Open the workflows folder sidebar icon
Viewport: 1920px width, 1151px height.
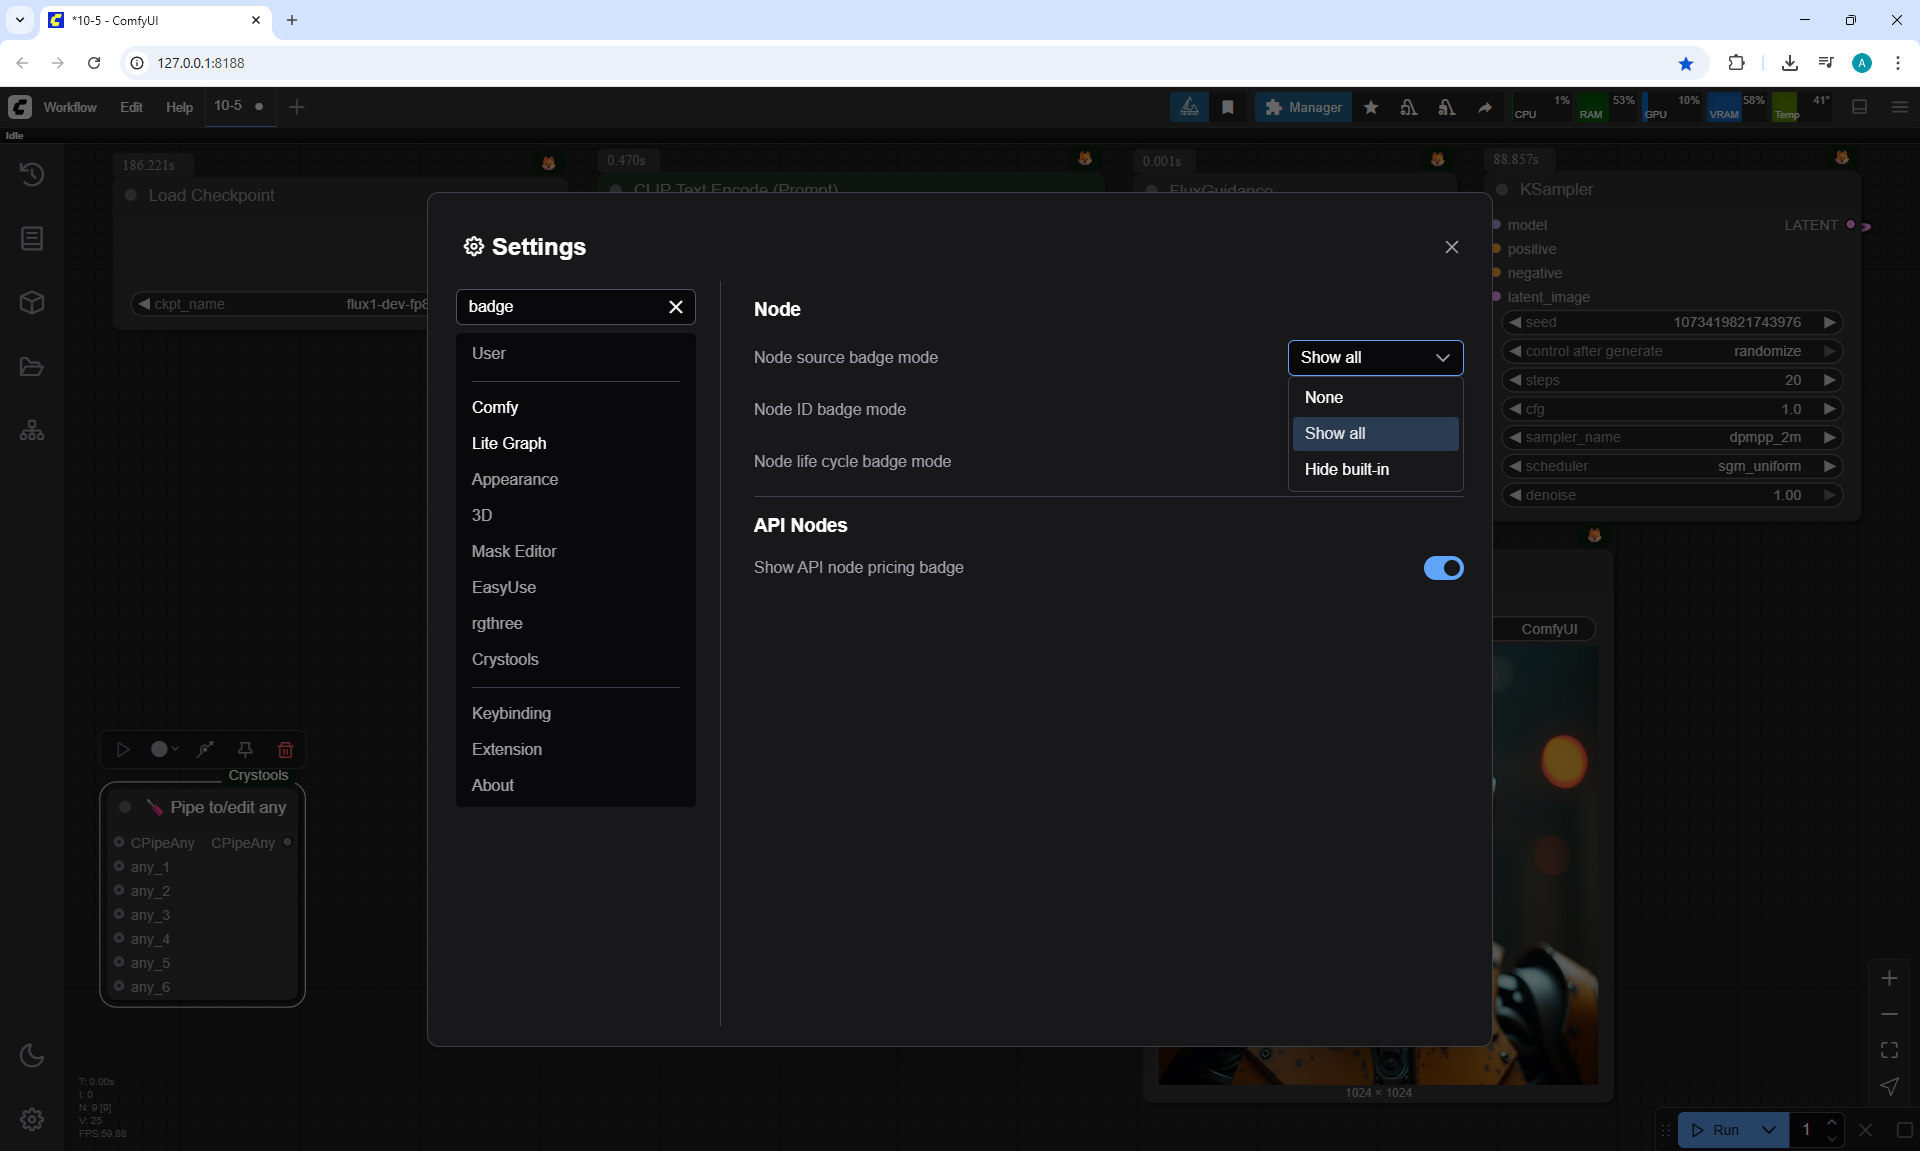tap(32, 367)
